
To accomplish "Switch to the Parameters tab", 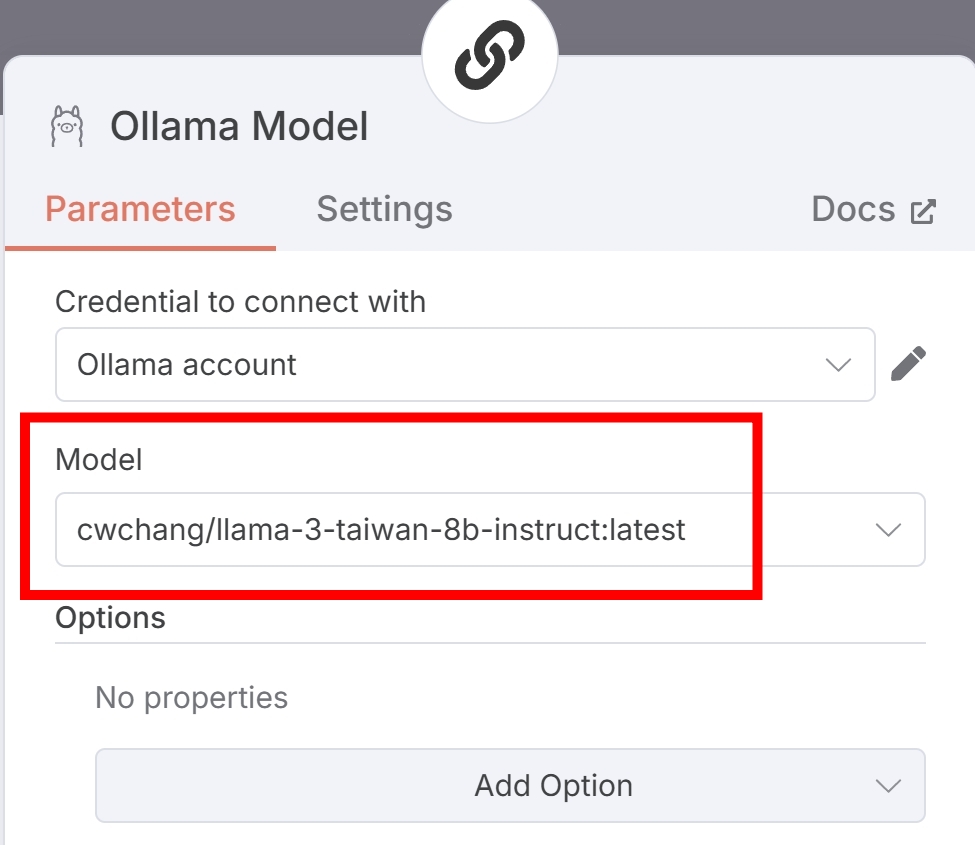I will [x=141, y=209].
